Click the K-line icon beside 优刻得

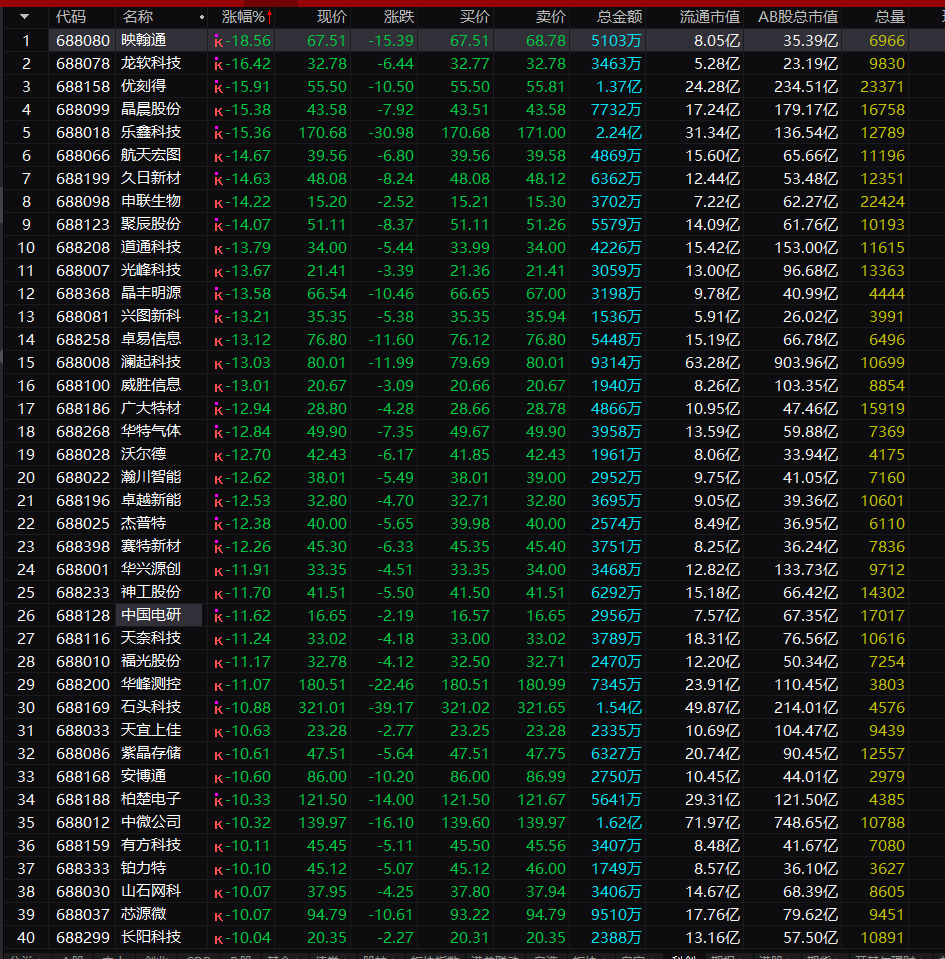(x=218, y=87)
